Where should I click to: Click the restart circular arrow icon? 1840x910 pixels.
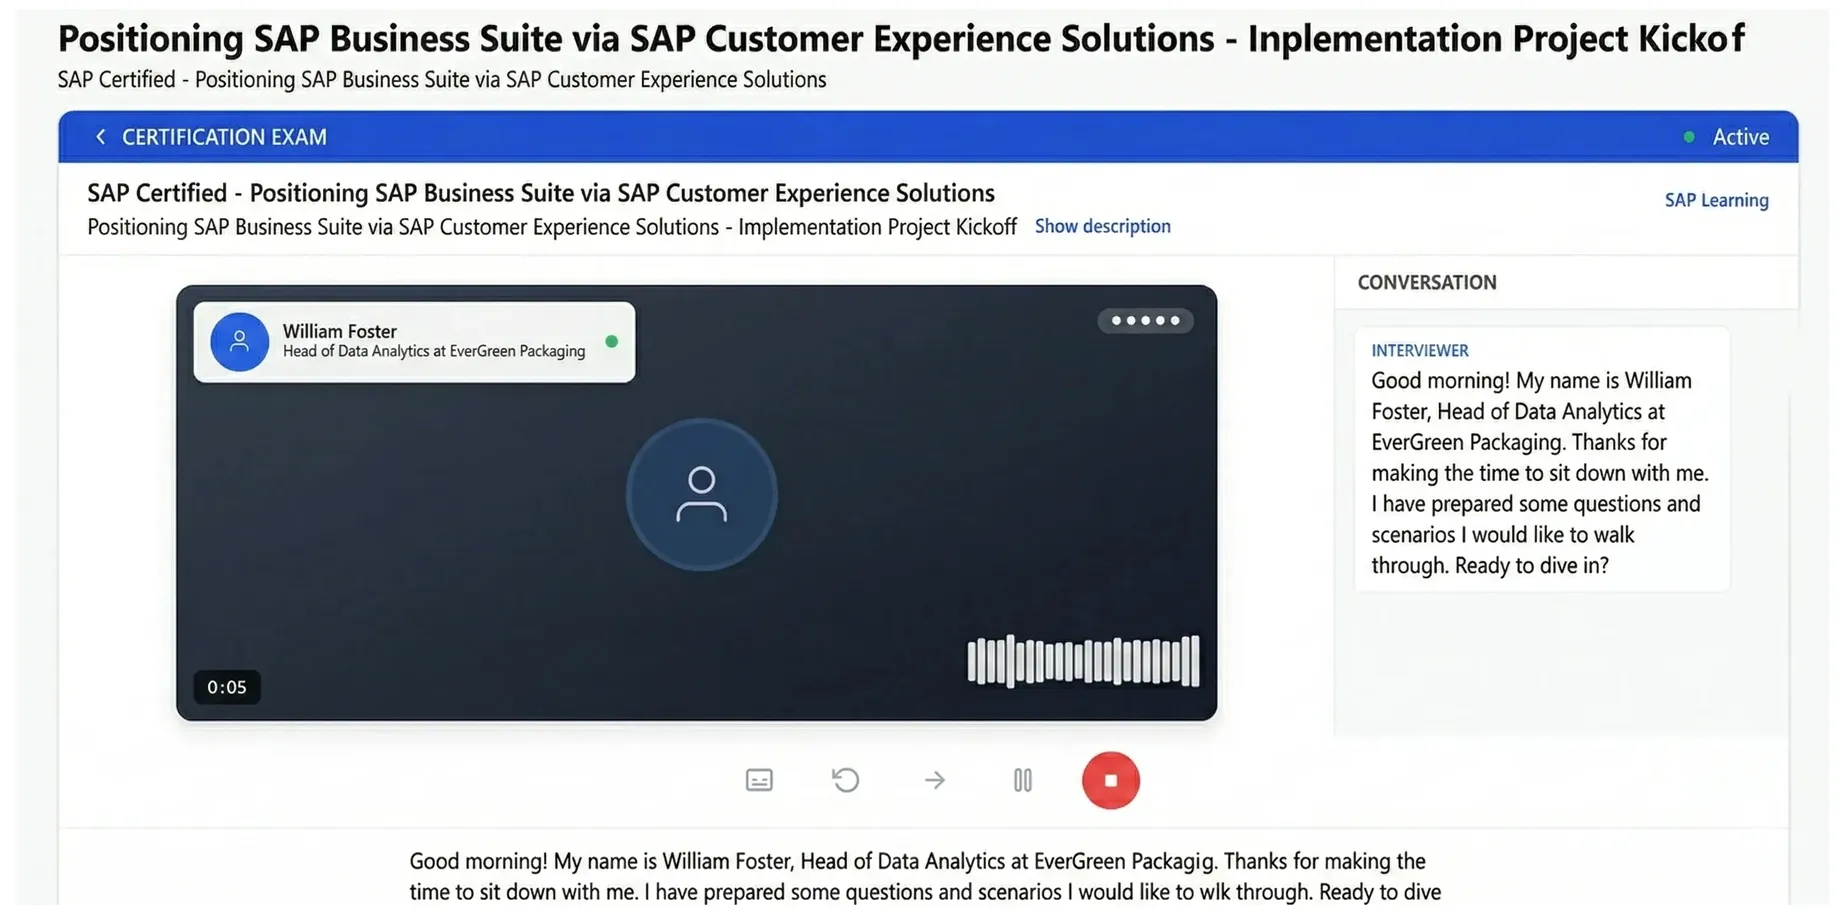click(x=846, y=780)
